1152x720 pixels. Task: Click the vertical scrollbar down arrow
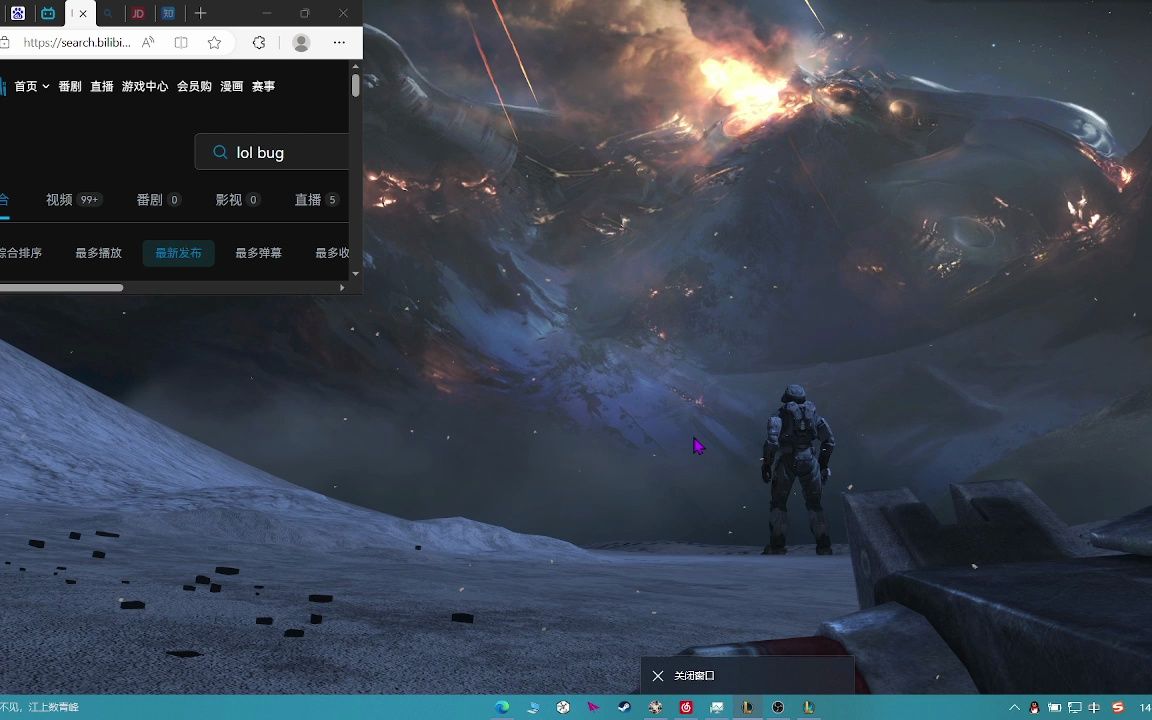click(356, 274)
